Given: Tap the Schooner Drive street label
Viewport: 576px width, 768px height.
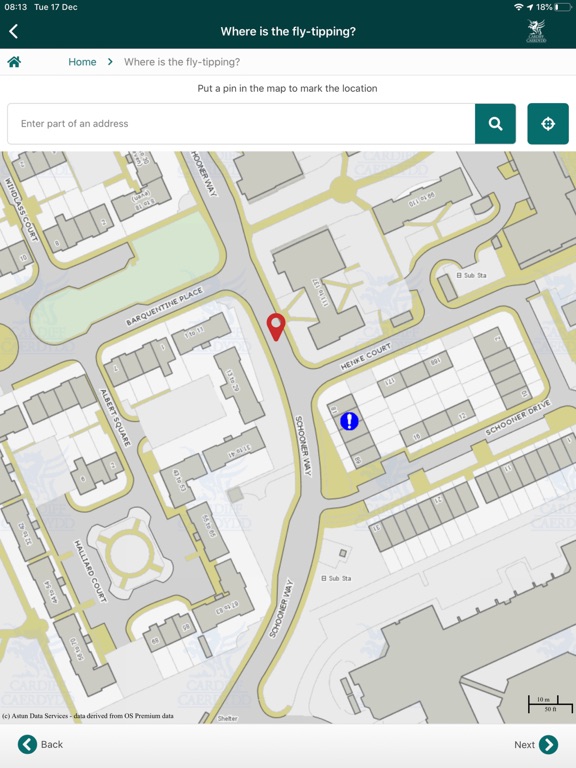Looking at the screenshot, I should [x=518, y=417].
